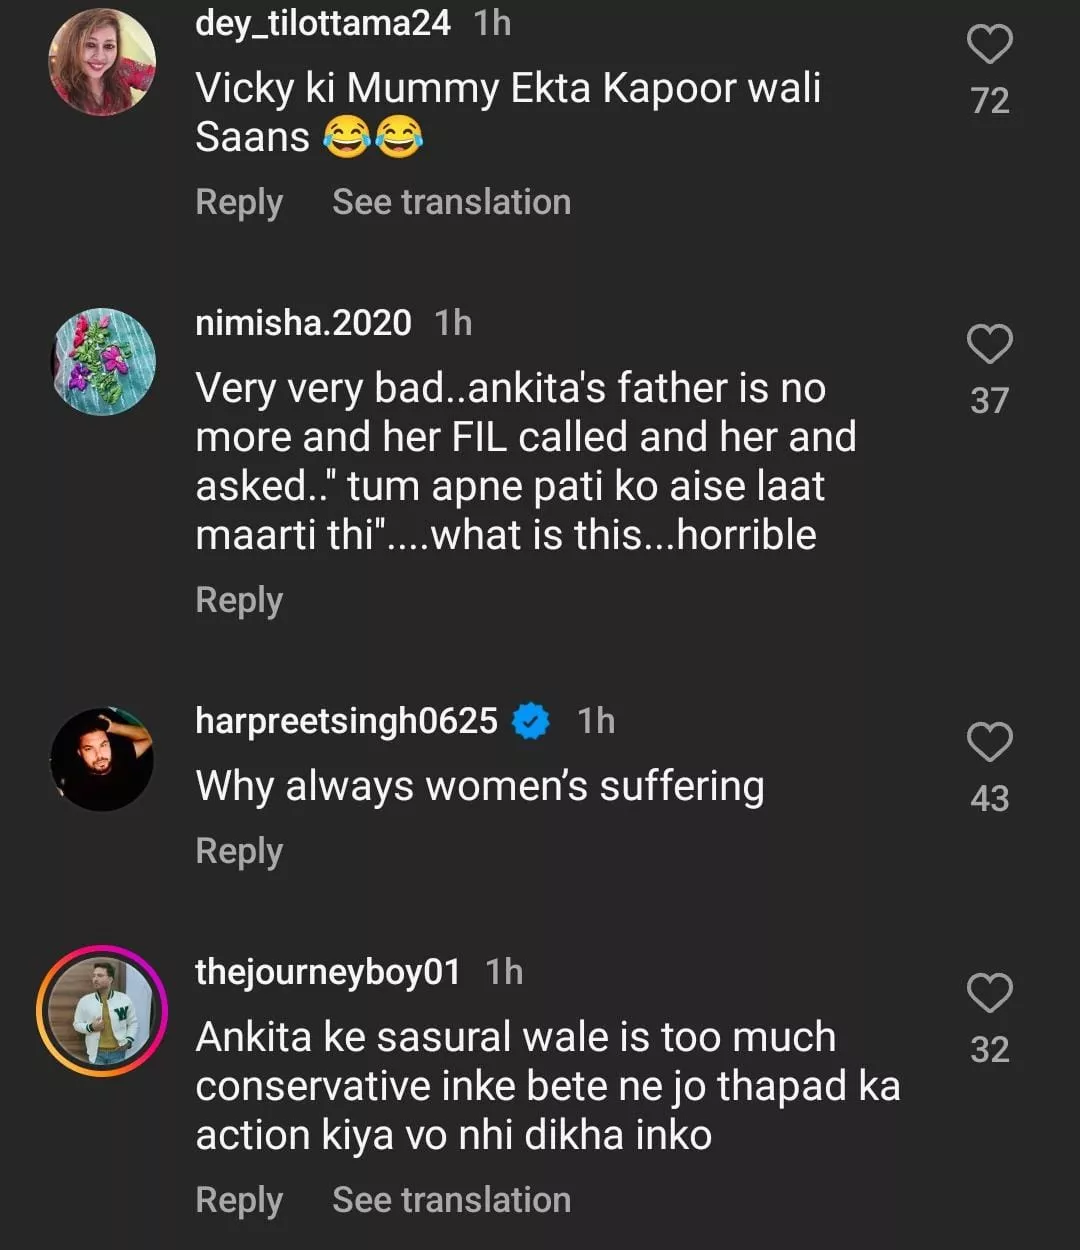
Task: See translation of dey_tilottama24's comment
Action: (451, 202)
